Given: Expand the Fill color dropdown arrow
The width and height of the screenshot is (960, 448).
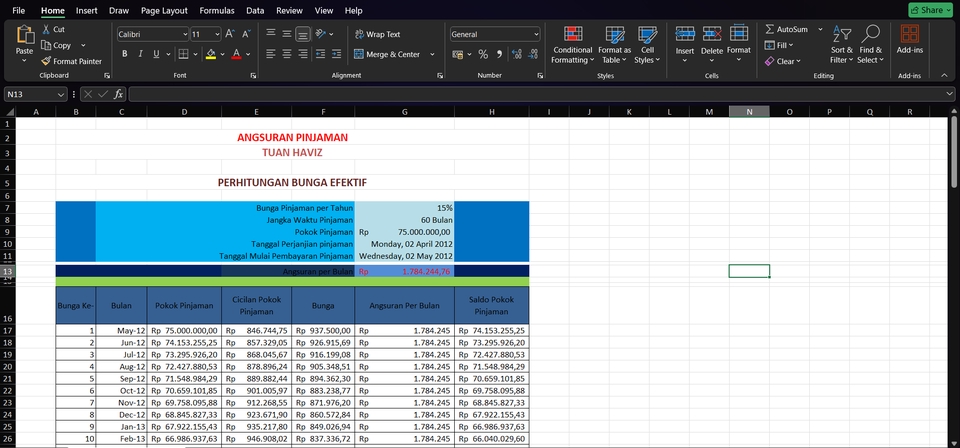Looking at the screenshot, I should pos(222,54).
